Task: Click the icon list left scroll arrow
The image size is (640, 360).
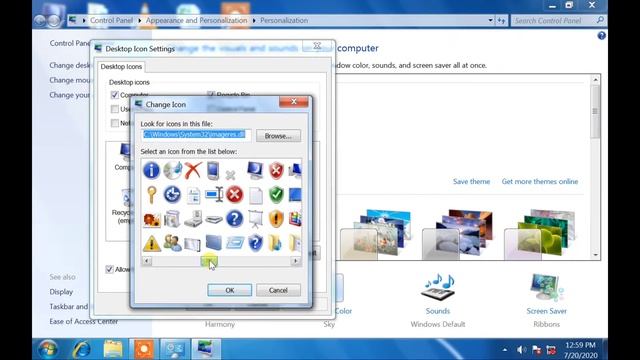Action: (147, 261)
